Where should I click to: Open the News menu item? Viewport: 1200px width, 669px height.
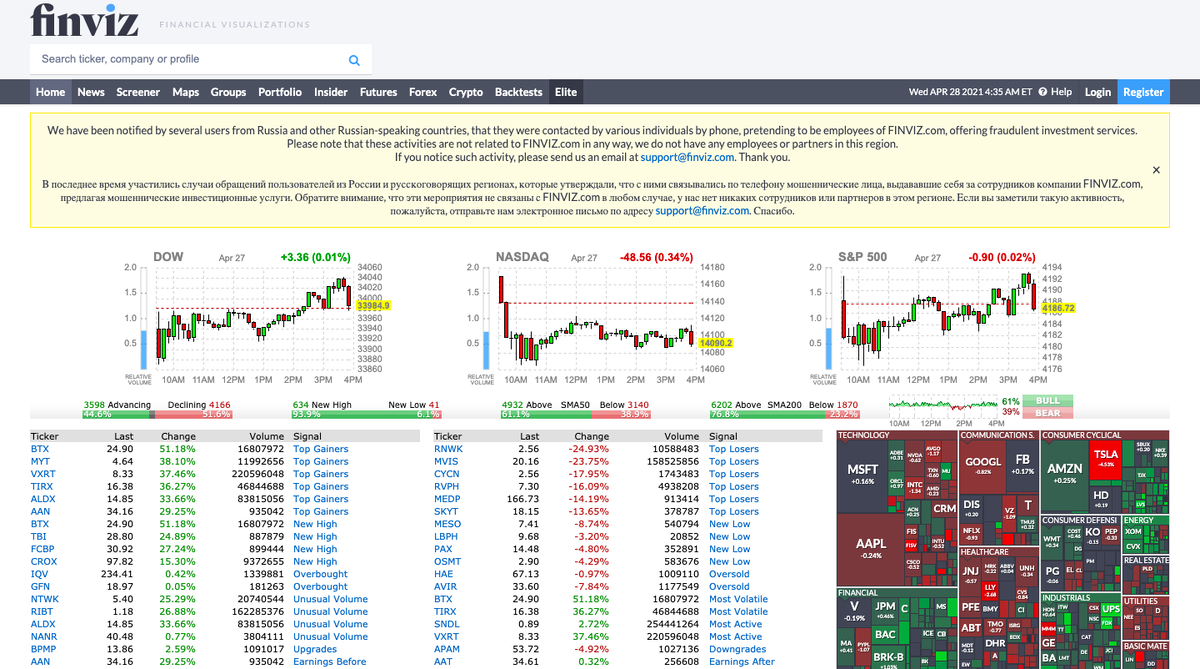[91, 92]
